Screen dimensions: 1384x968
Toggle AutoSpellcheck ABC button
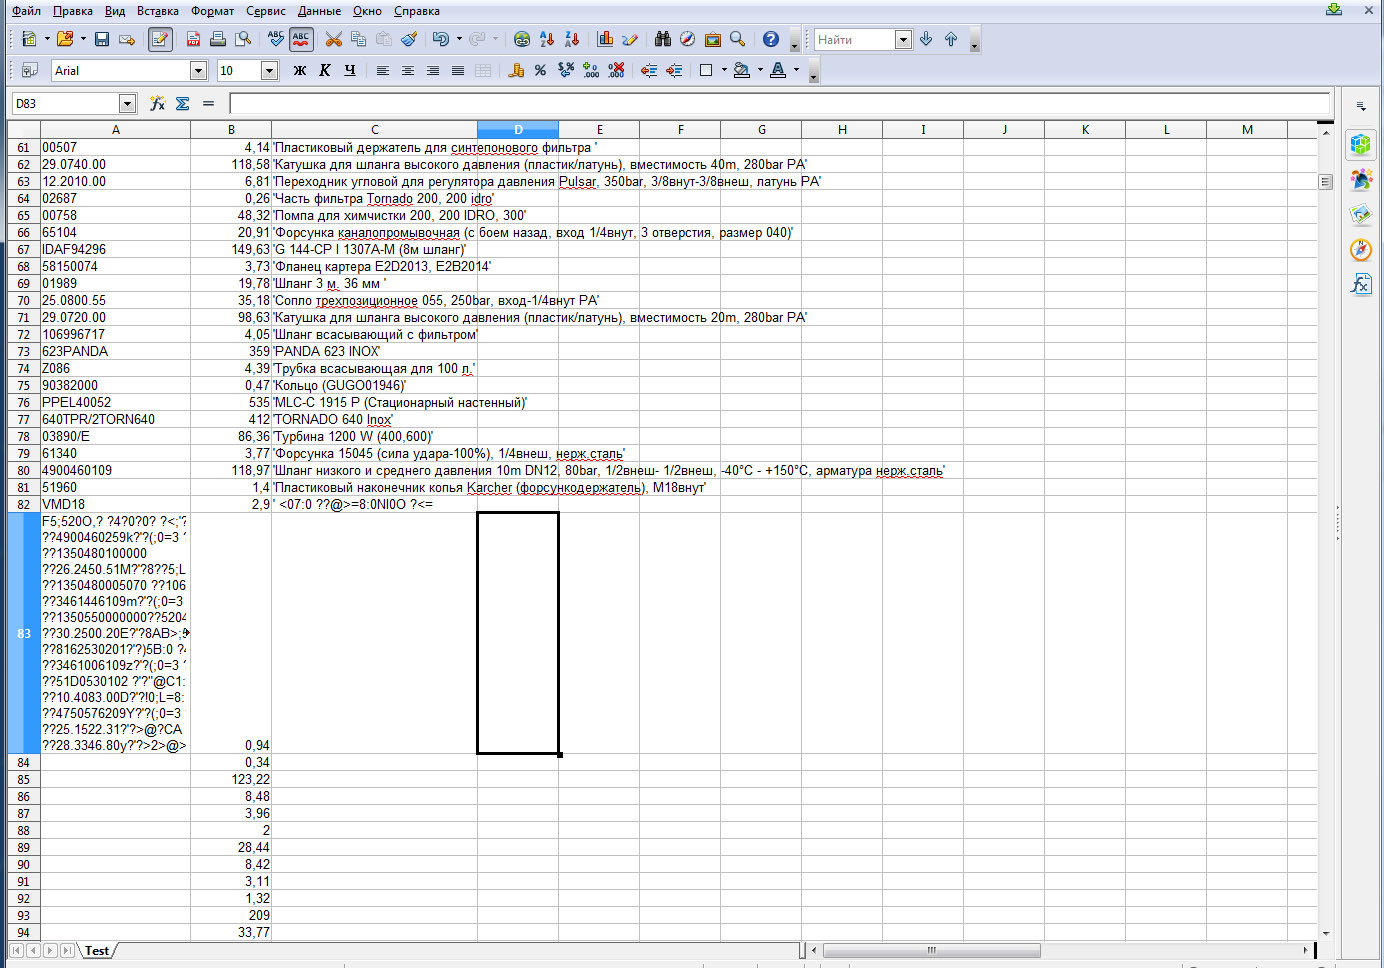click(301, 39)
